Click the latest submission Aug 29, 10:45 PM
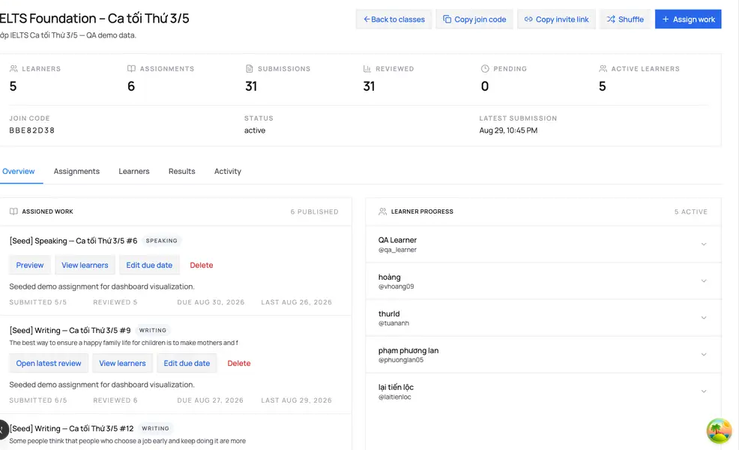Viewport: 739px width, 450px height. 508,131
